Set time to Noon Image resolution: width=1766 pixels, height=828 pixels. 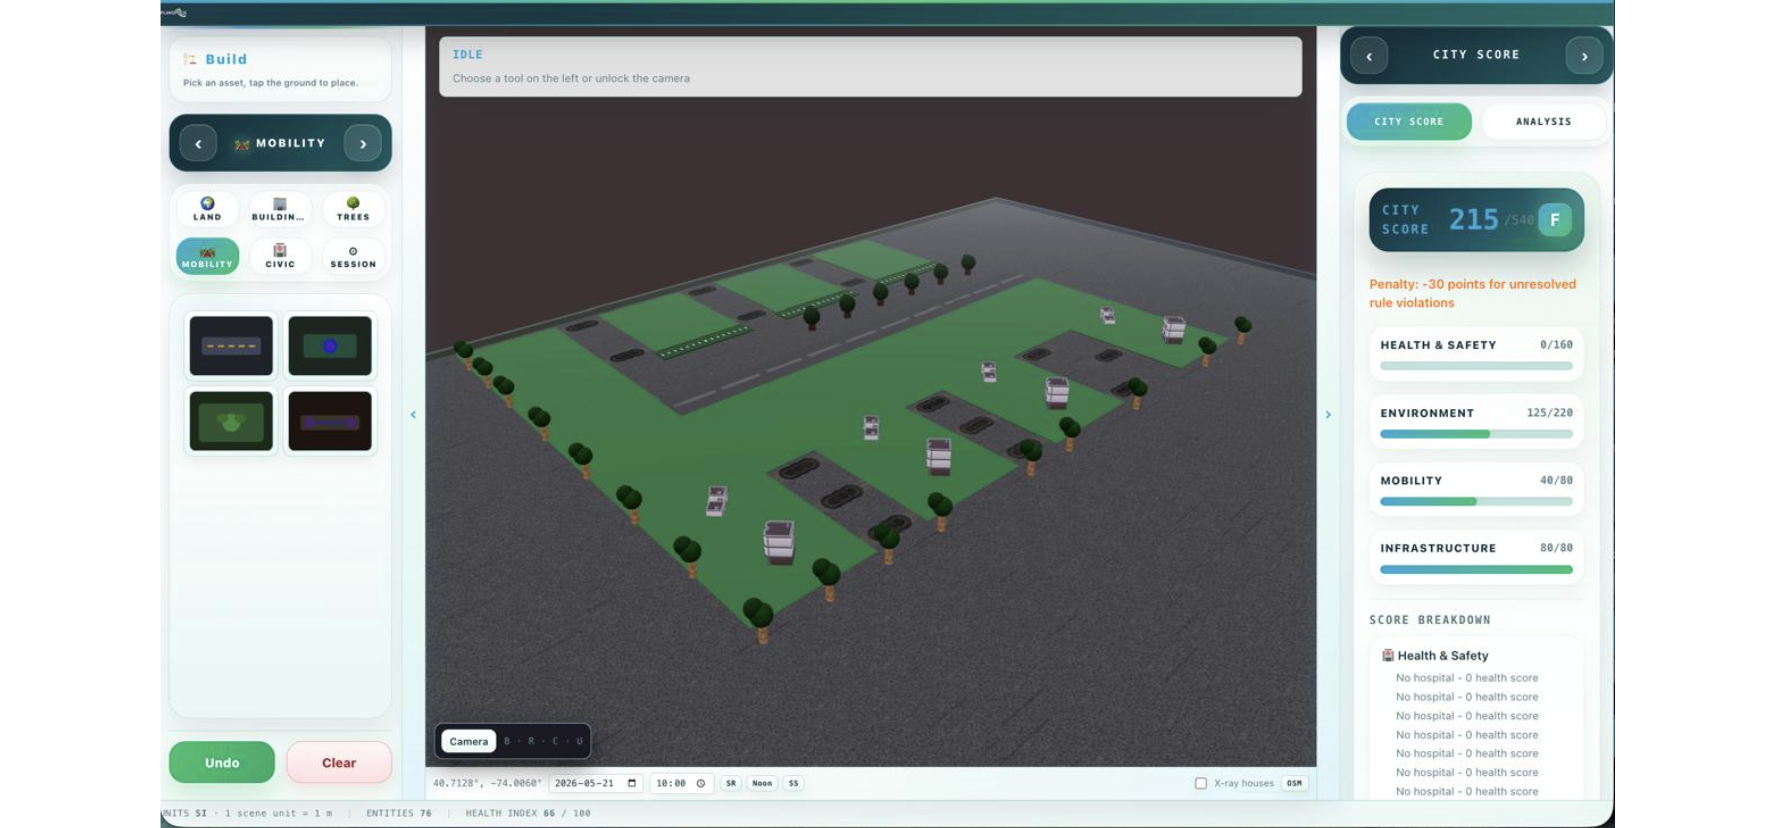tap(762, 783)
